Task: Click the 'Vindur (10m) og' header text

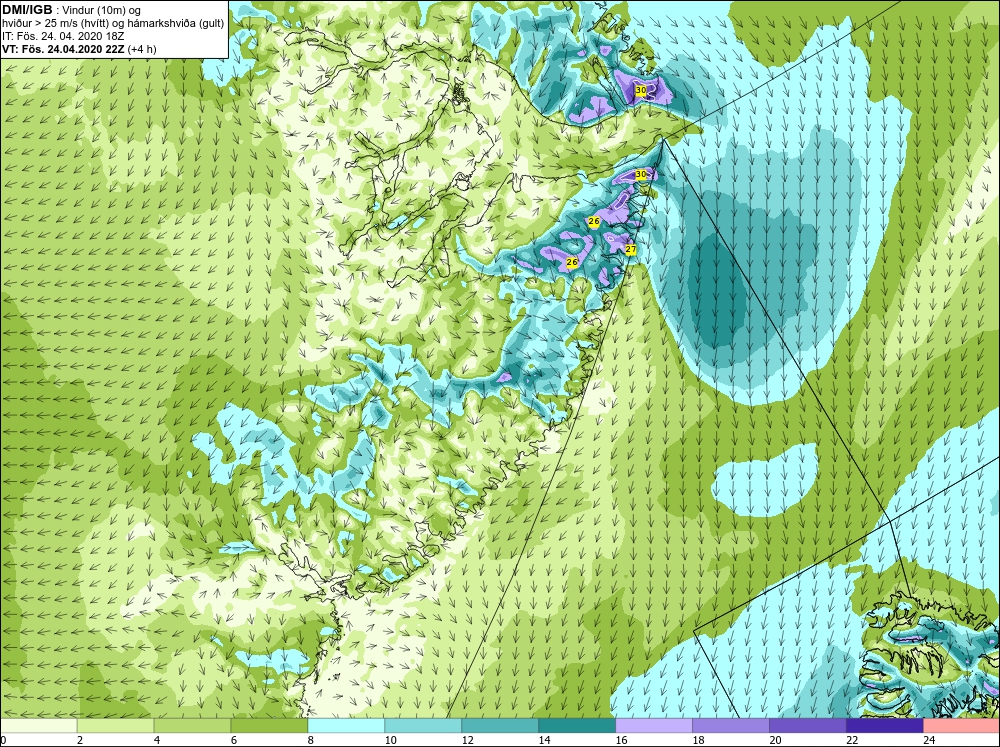Action: click(100, 10)
